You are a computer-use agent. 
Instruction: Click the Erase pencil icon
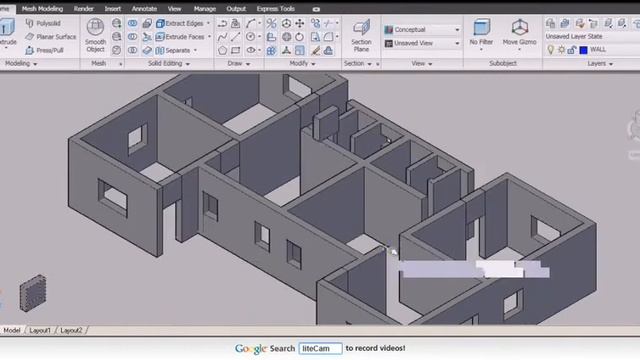click(315, 50)
